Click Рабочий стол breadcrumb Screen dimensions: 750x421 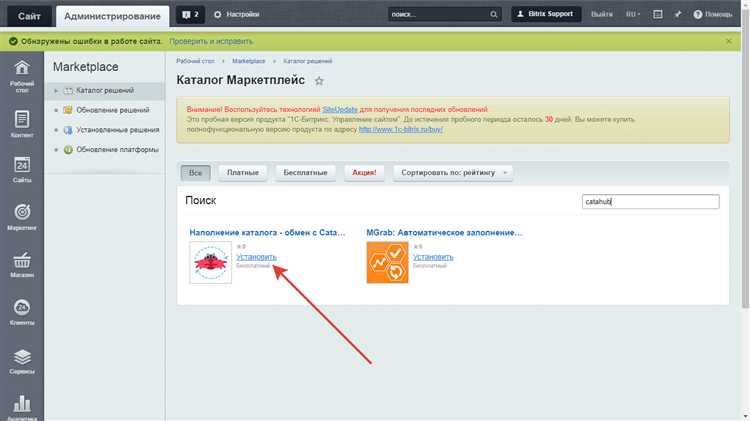[x=195, y=61]
